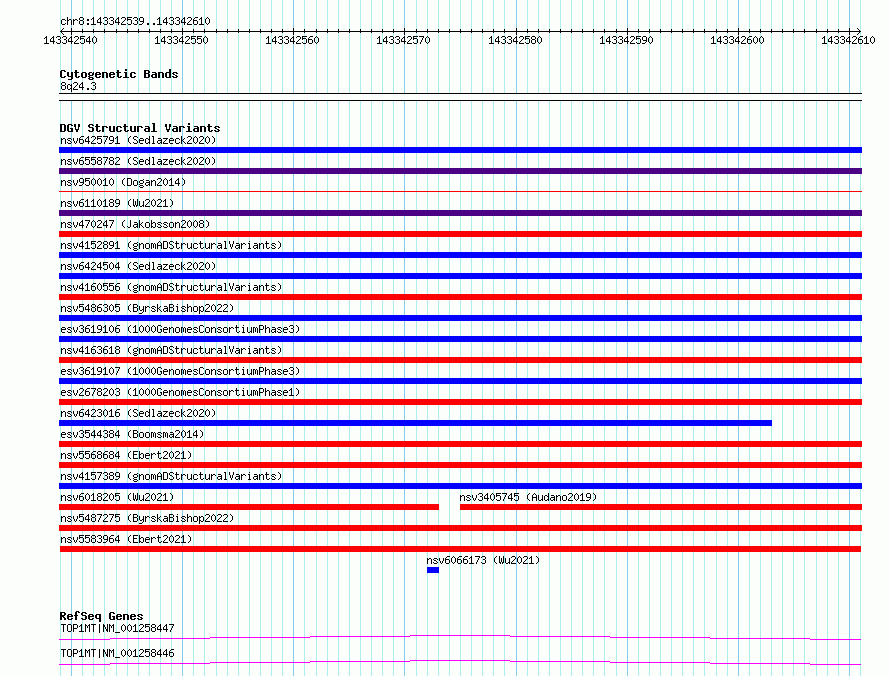Click the chr8:143342539..143342610 region label

click(135, 21)
